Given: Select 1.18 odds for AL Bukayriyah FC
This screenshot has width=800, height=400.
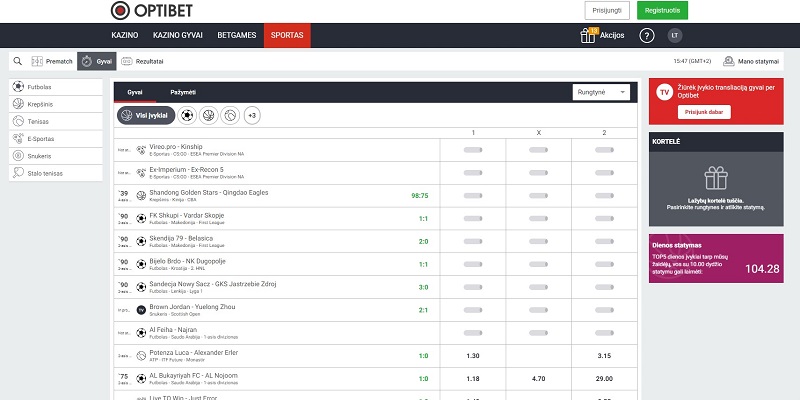Looking at the screenshot, I should pyautogui.click(x=473, y=379).
